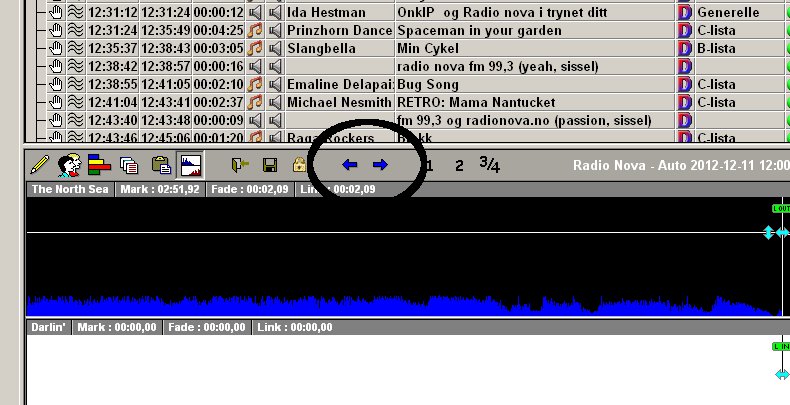This screenshot has height=405, width=790.
Task: Open the people/voices icon in toolbar
Action: pos(69,165)
